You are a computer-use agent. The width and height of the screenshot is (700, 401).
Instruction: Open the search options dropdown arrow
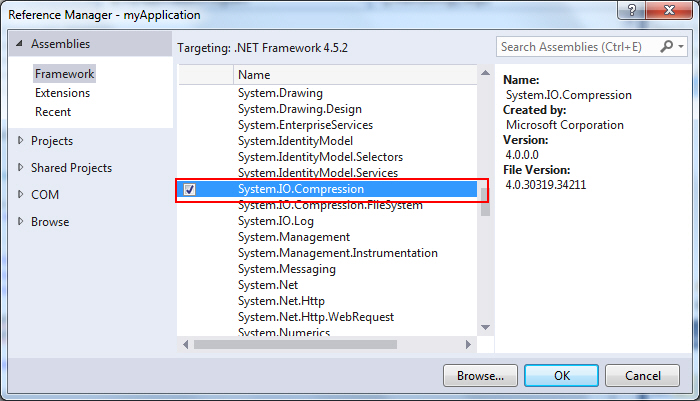(681, 47)
